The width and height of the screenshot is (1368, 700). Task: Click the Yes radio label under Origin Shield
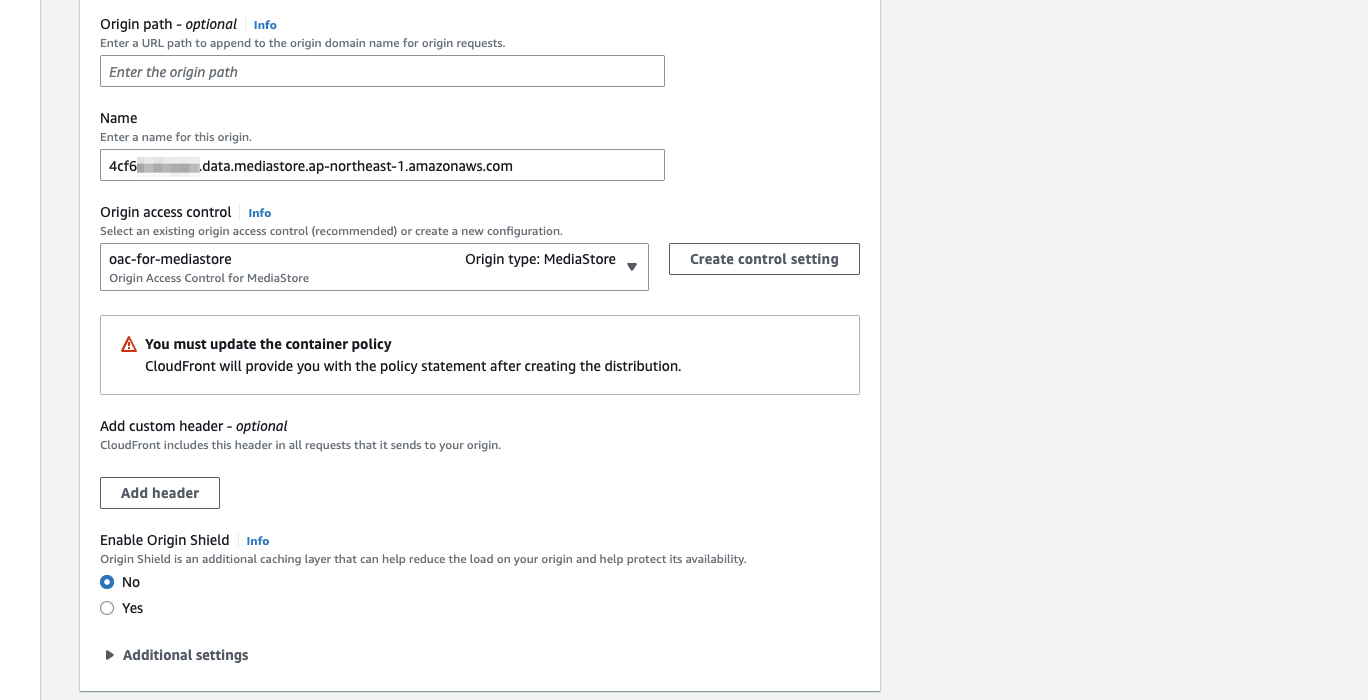[133, 608]
